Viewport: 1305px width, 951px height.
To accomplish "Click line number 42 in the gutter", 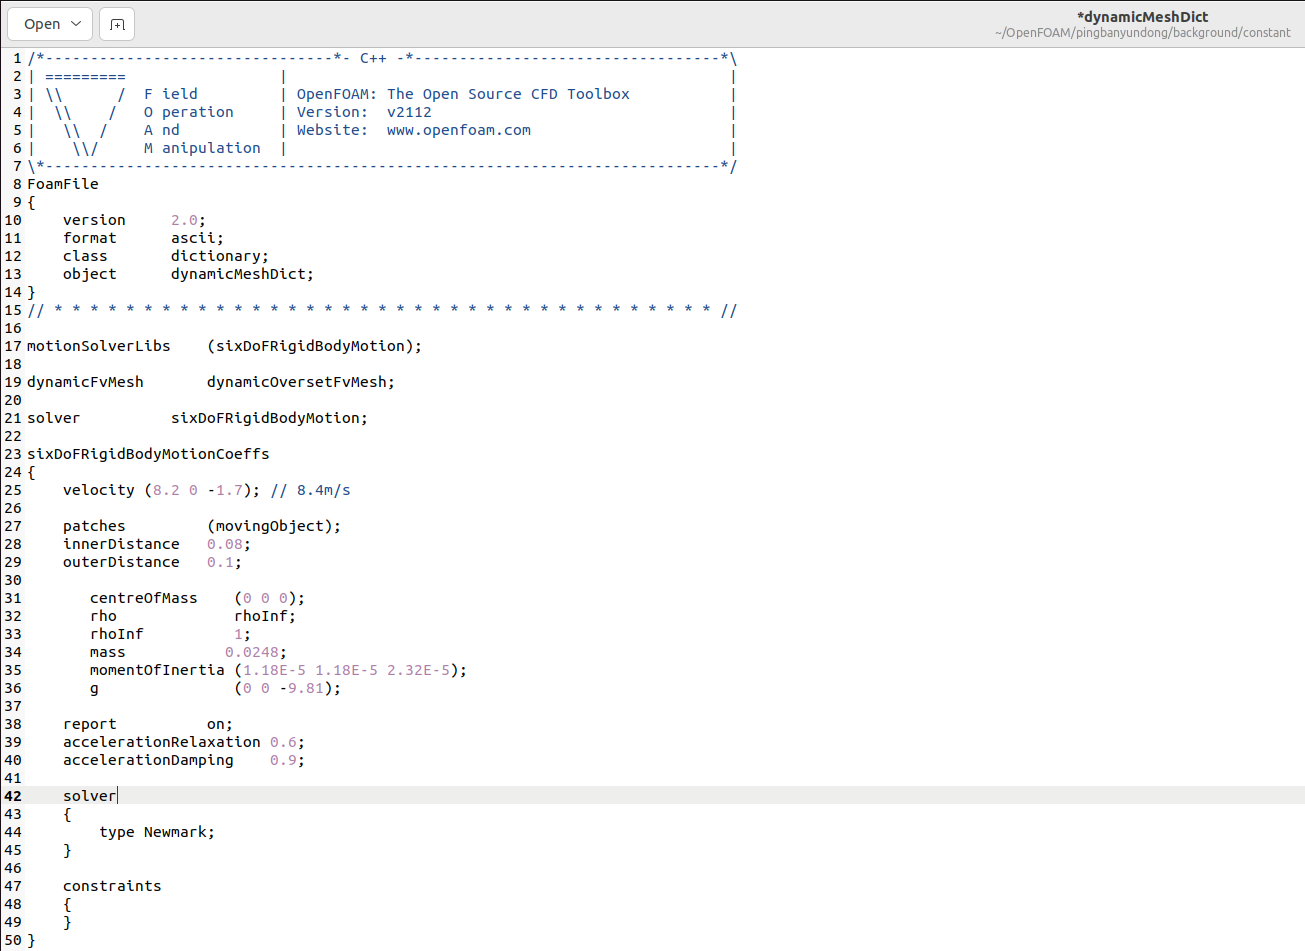I will pyautogui.click(x=13, y=796).
